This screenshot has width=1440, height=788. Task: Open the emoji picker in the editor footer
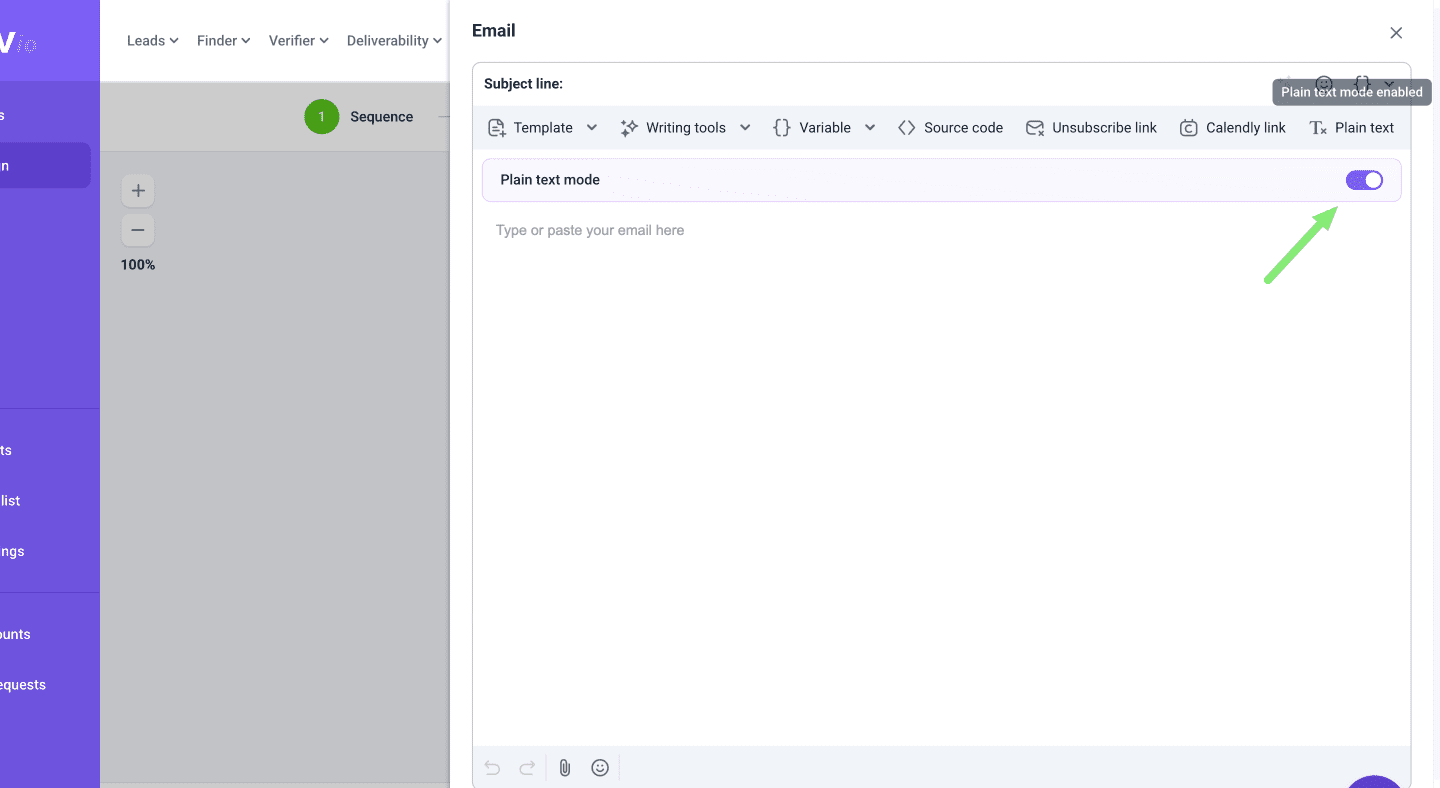(x=599, y=767)
